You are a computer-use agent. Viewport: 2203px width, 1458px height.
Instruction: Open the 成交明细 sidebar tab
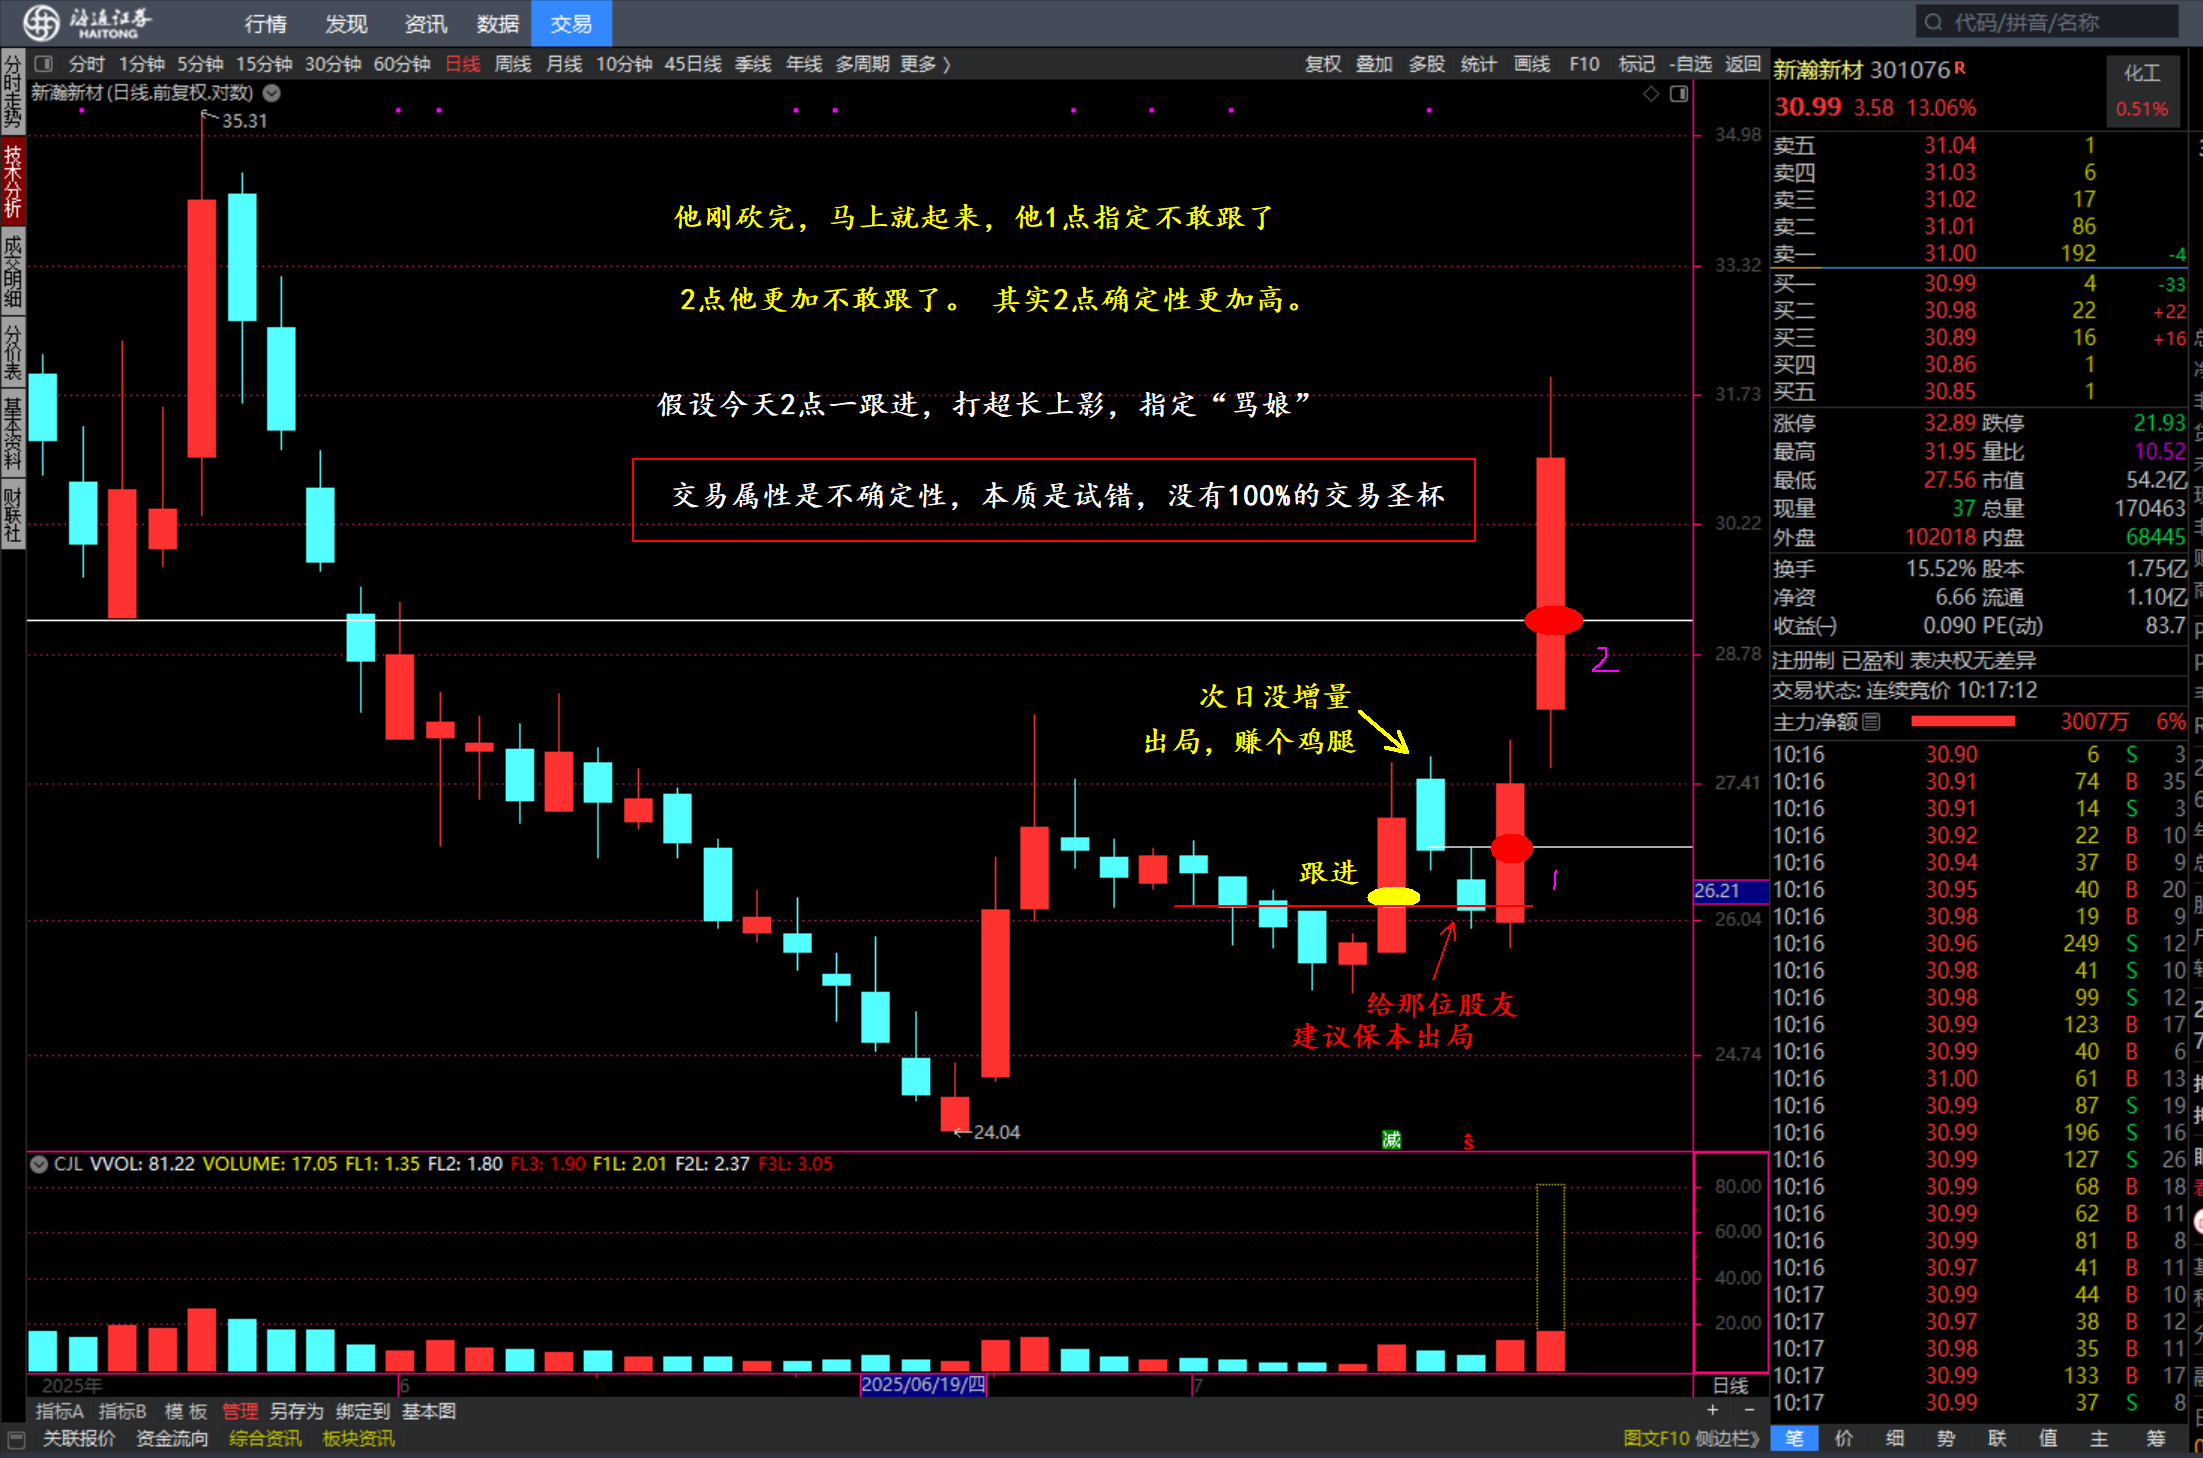point(13,271)
